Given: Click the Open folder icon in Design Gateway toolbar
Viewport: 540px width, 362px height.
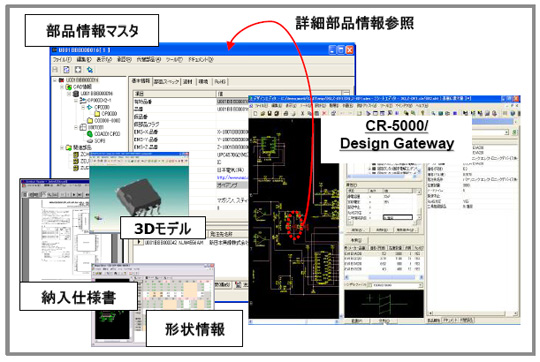Looking at the screenshot, I should [x=262, y=113].
